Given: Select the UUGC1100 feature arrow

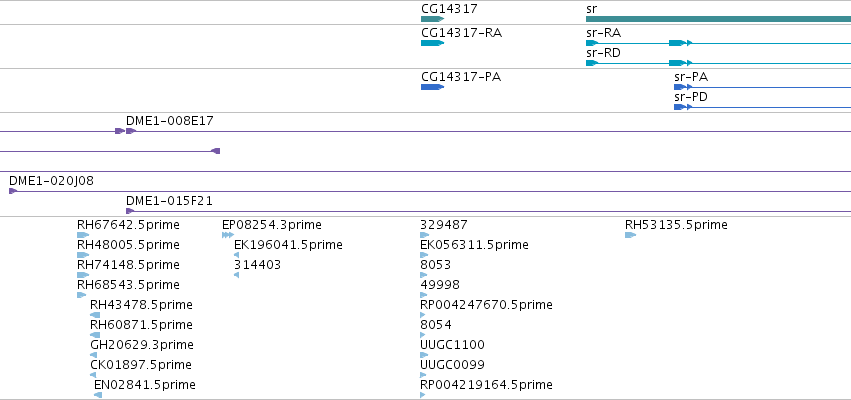Looking at the screenshot, I should [424, 355].
